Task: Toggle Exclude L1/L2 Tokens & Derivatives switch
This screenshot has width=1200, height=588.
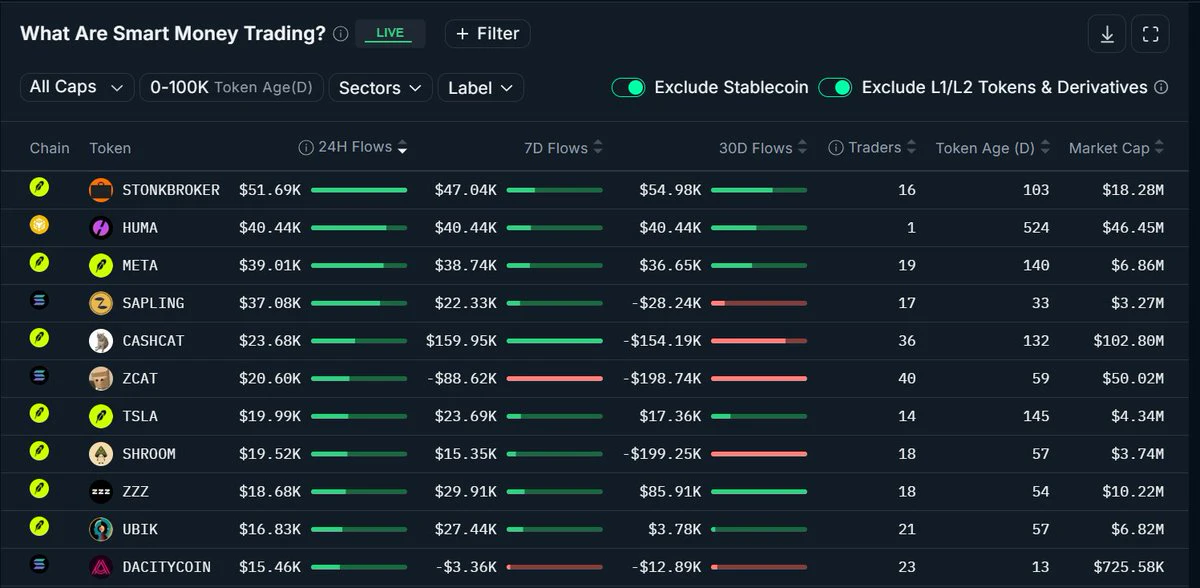Action: (835, 87)
